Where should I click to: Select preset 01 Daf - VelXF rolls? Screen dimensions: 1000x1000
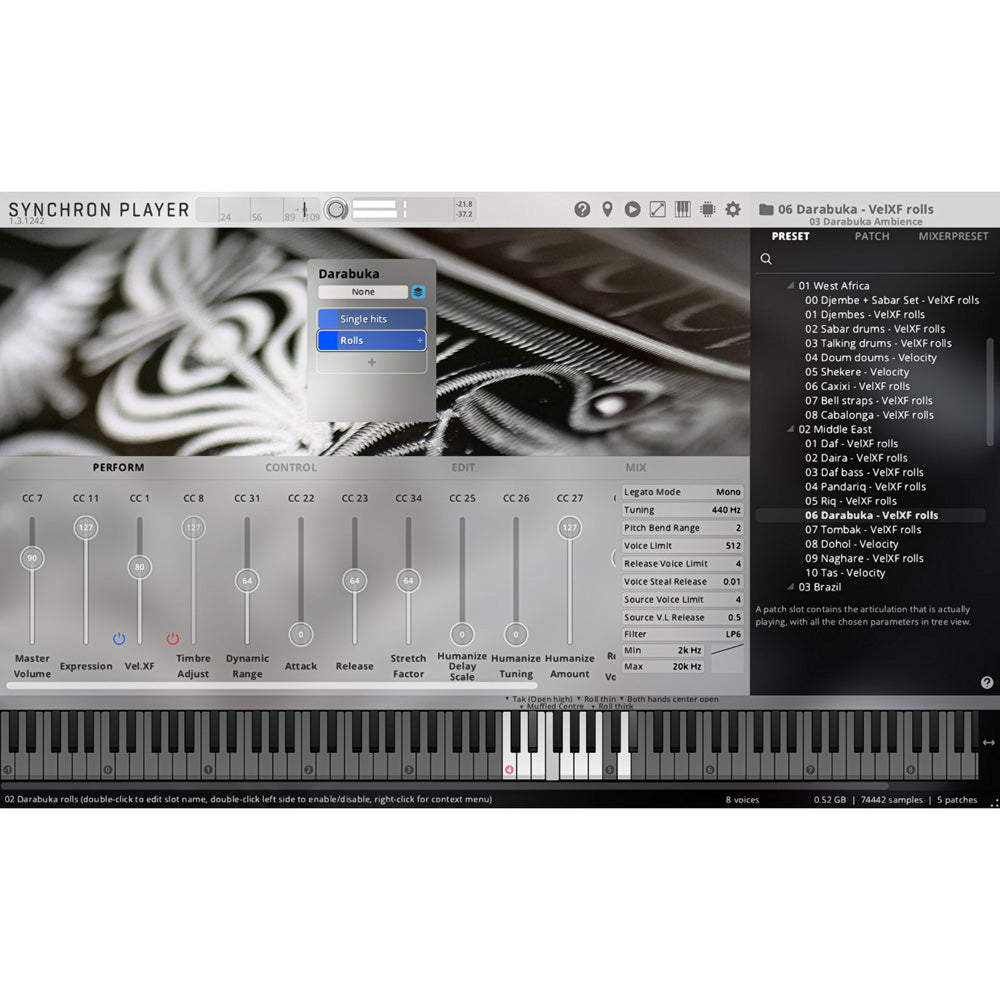(851, 443)
